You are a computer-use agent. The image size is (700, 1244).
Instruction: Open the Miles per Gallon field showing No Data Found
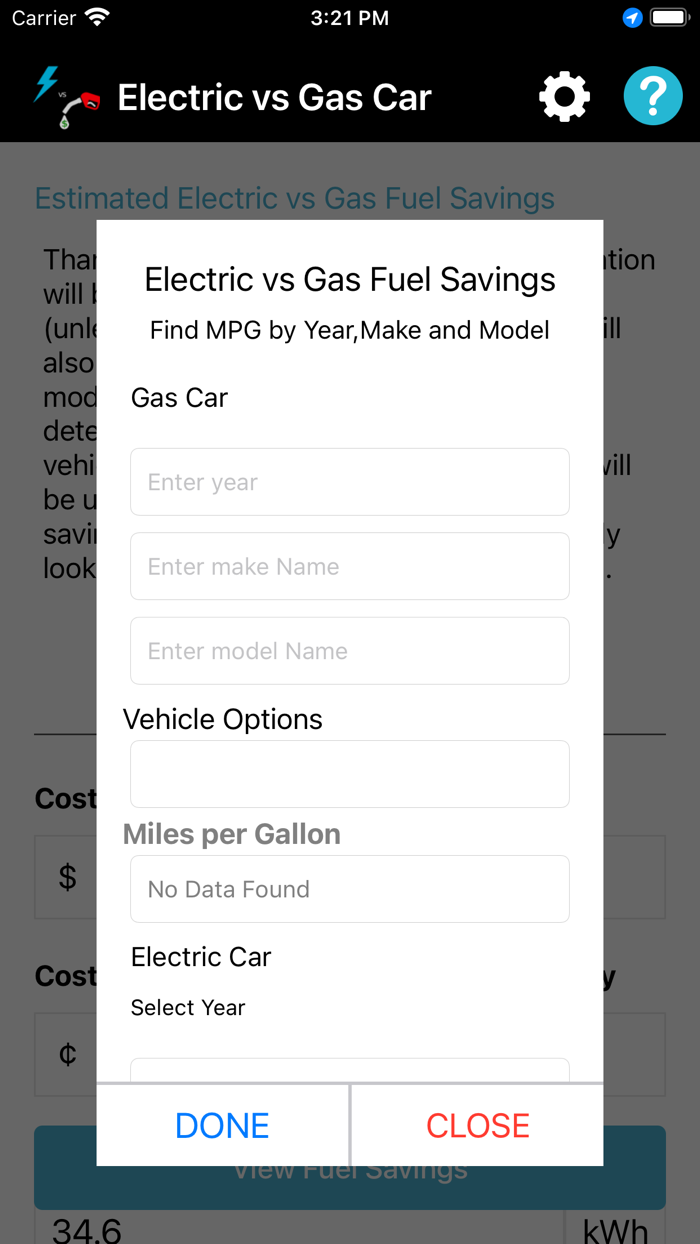349,888
